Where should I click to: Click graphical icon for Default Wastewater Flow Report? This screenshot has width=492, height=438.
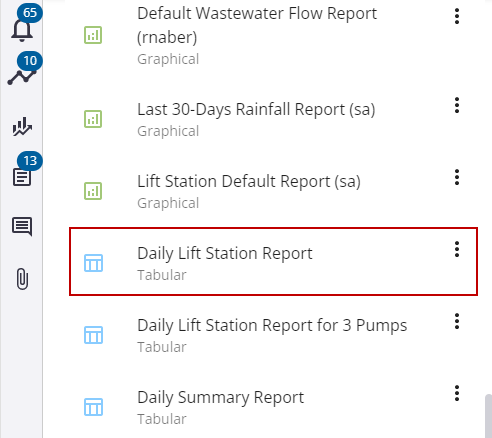(93, 35)
